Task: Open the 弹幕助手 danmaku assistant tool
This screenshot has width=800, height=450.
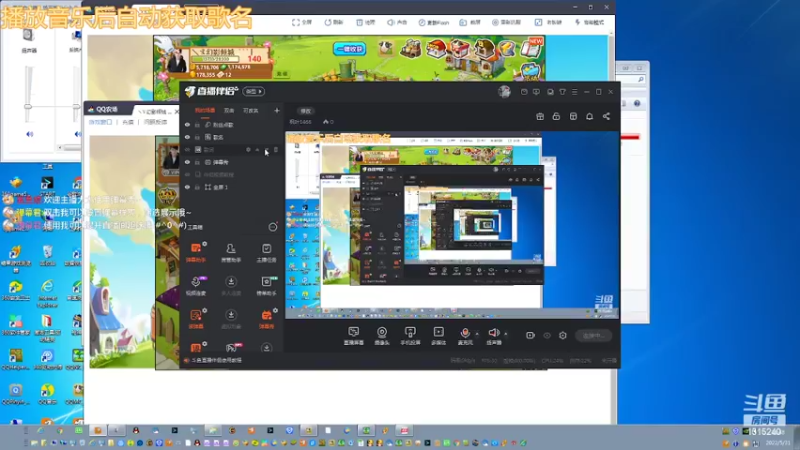Action: [196, 252]
